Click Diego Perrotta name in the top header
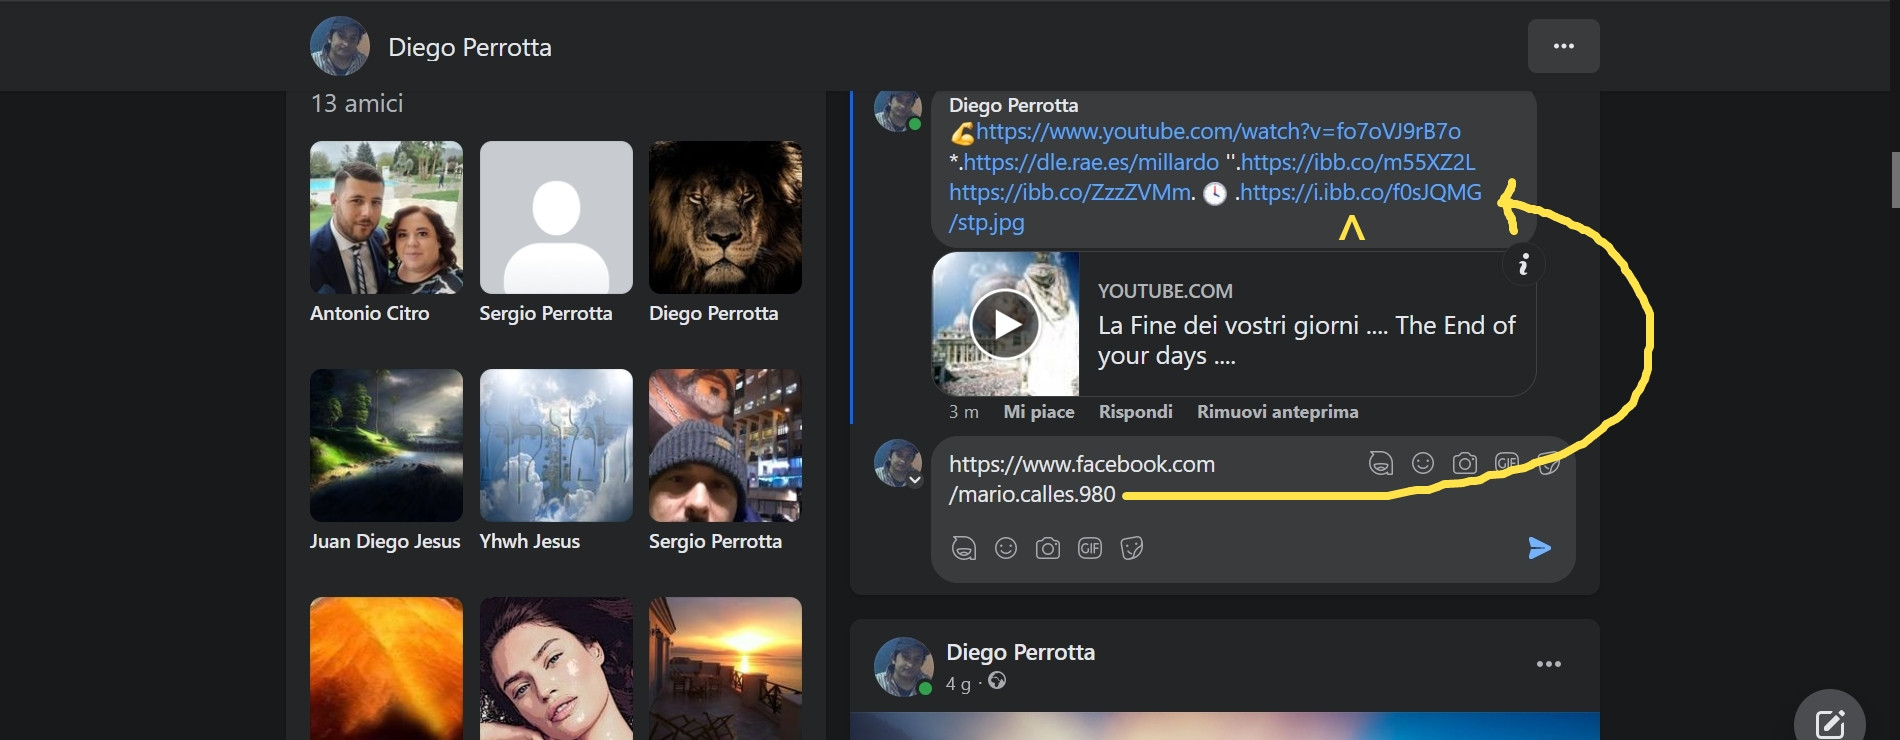This screenshot has height=740, width=1900. [x=470, y=47]
